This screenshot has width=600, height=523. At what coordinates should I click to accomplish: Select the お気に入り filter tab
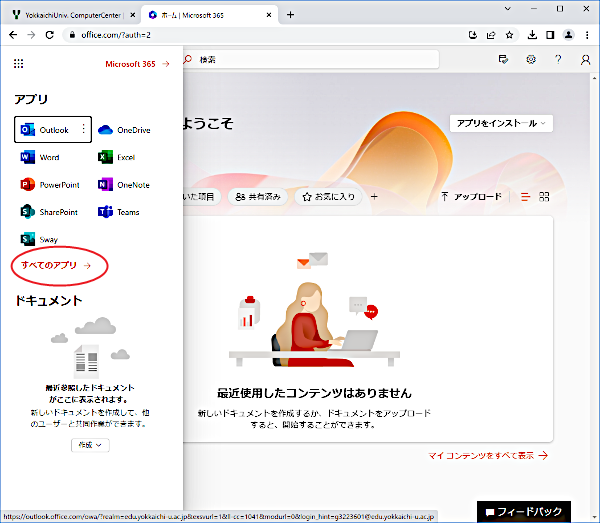click(328, 197)
